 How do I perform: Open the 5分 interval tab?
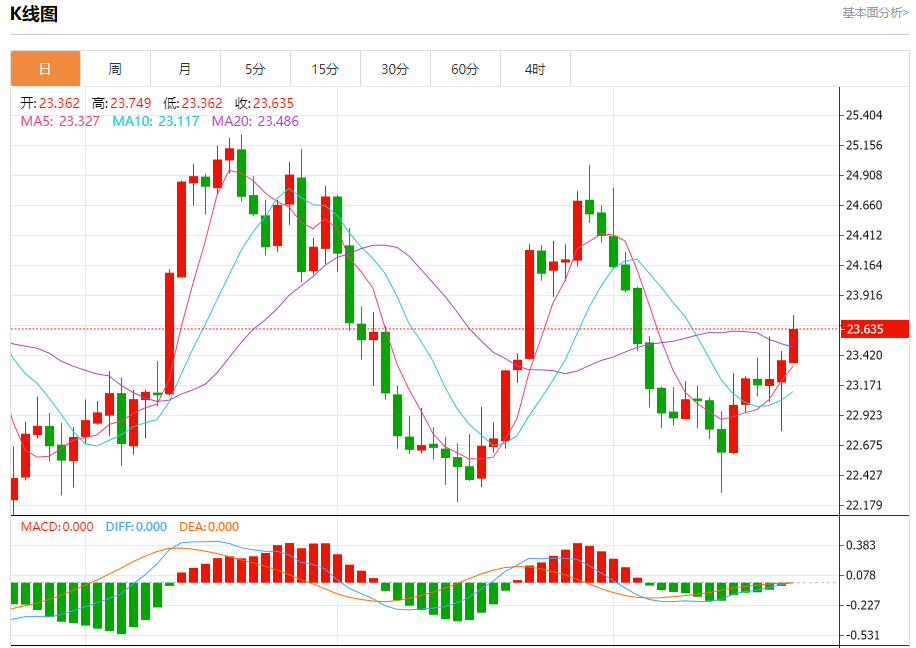pyautogui.click(x=255, y=69)
